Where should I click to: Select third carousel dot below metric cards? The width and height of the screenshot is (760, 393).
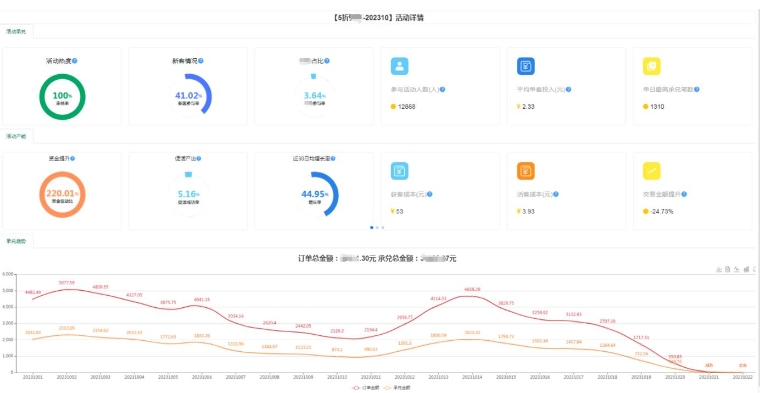[x=383, y=227]
